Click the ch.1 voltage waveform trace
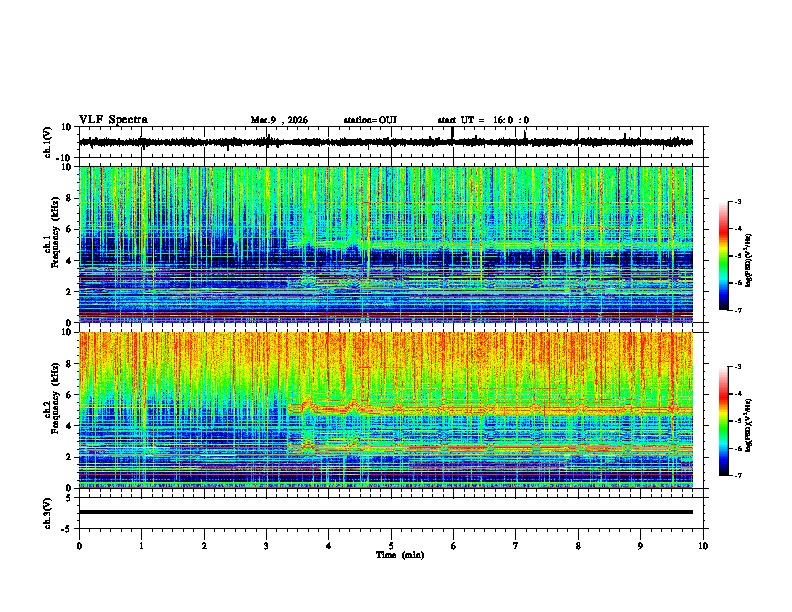Viewport: 792px width, 612px height. click(386, 142)
